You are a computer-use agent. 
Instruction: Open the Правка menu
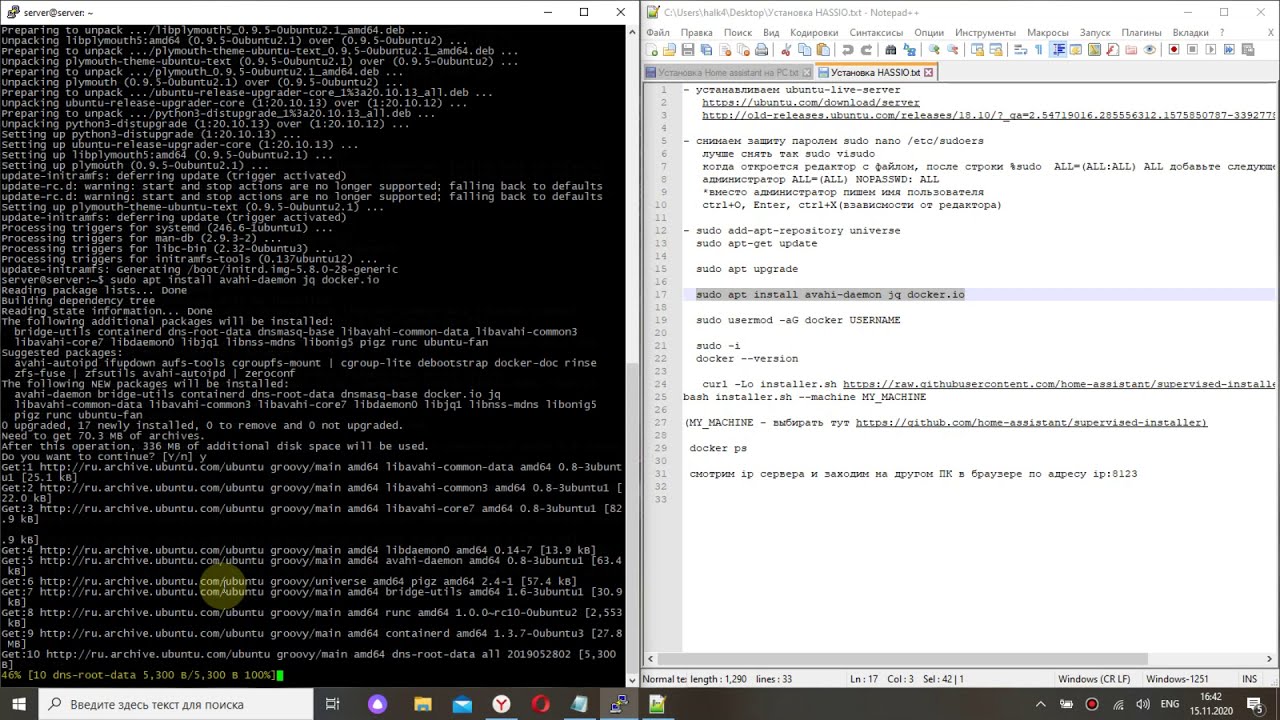click(697, 33)
